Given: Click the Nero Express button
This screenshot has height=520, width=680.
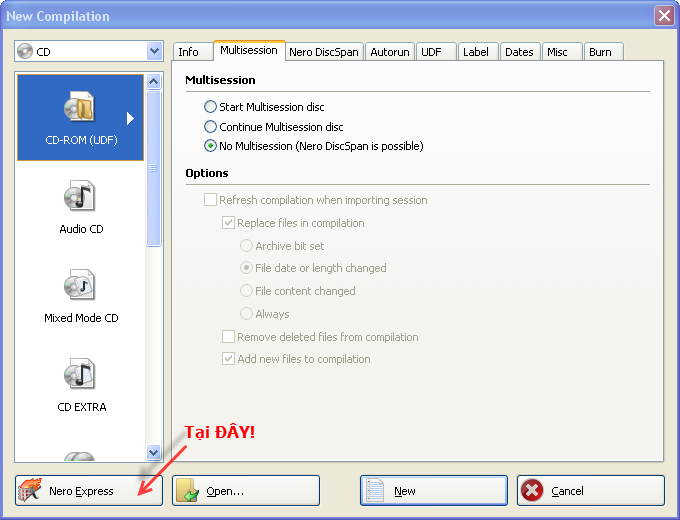Looking at the screenshot, I should (89, 491).
